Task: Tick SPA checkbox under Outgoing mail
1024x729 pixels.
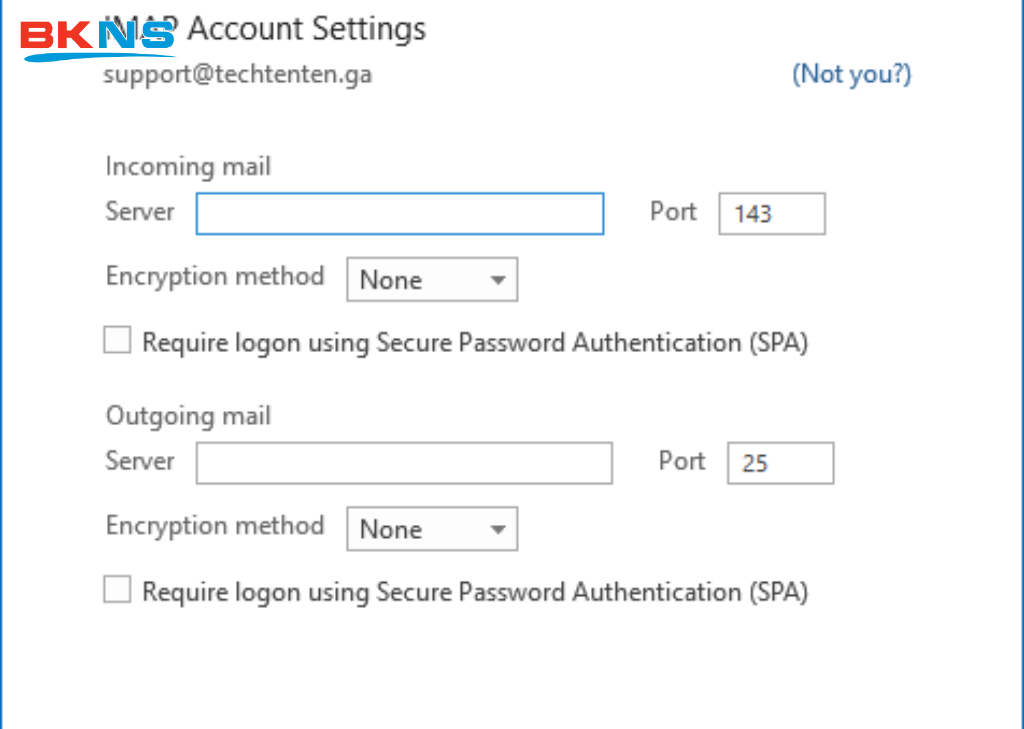Action: [118, 591]
